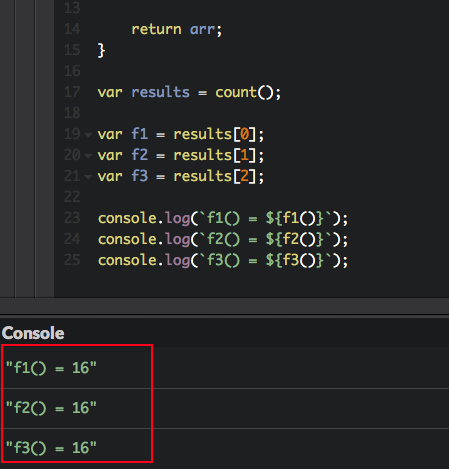Click line number 17 in the gutter
Screen dimensions: 449x469
pyautogui.click(x=72, y=92)
